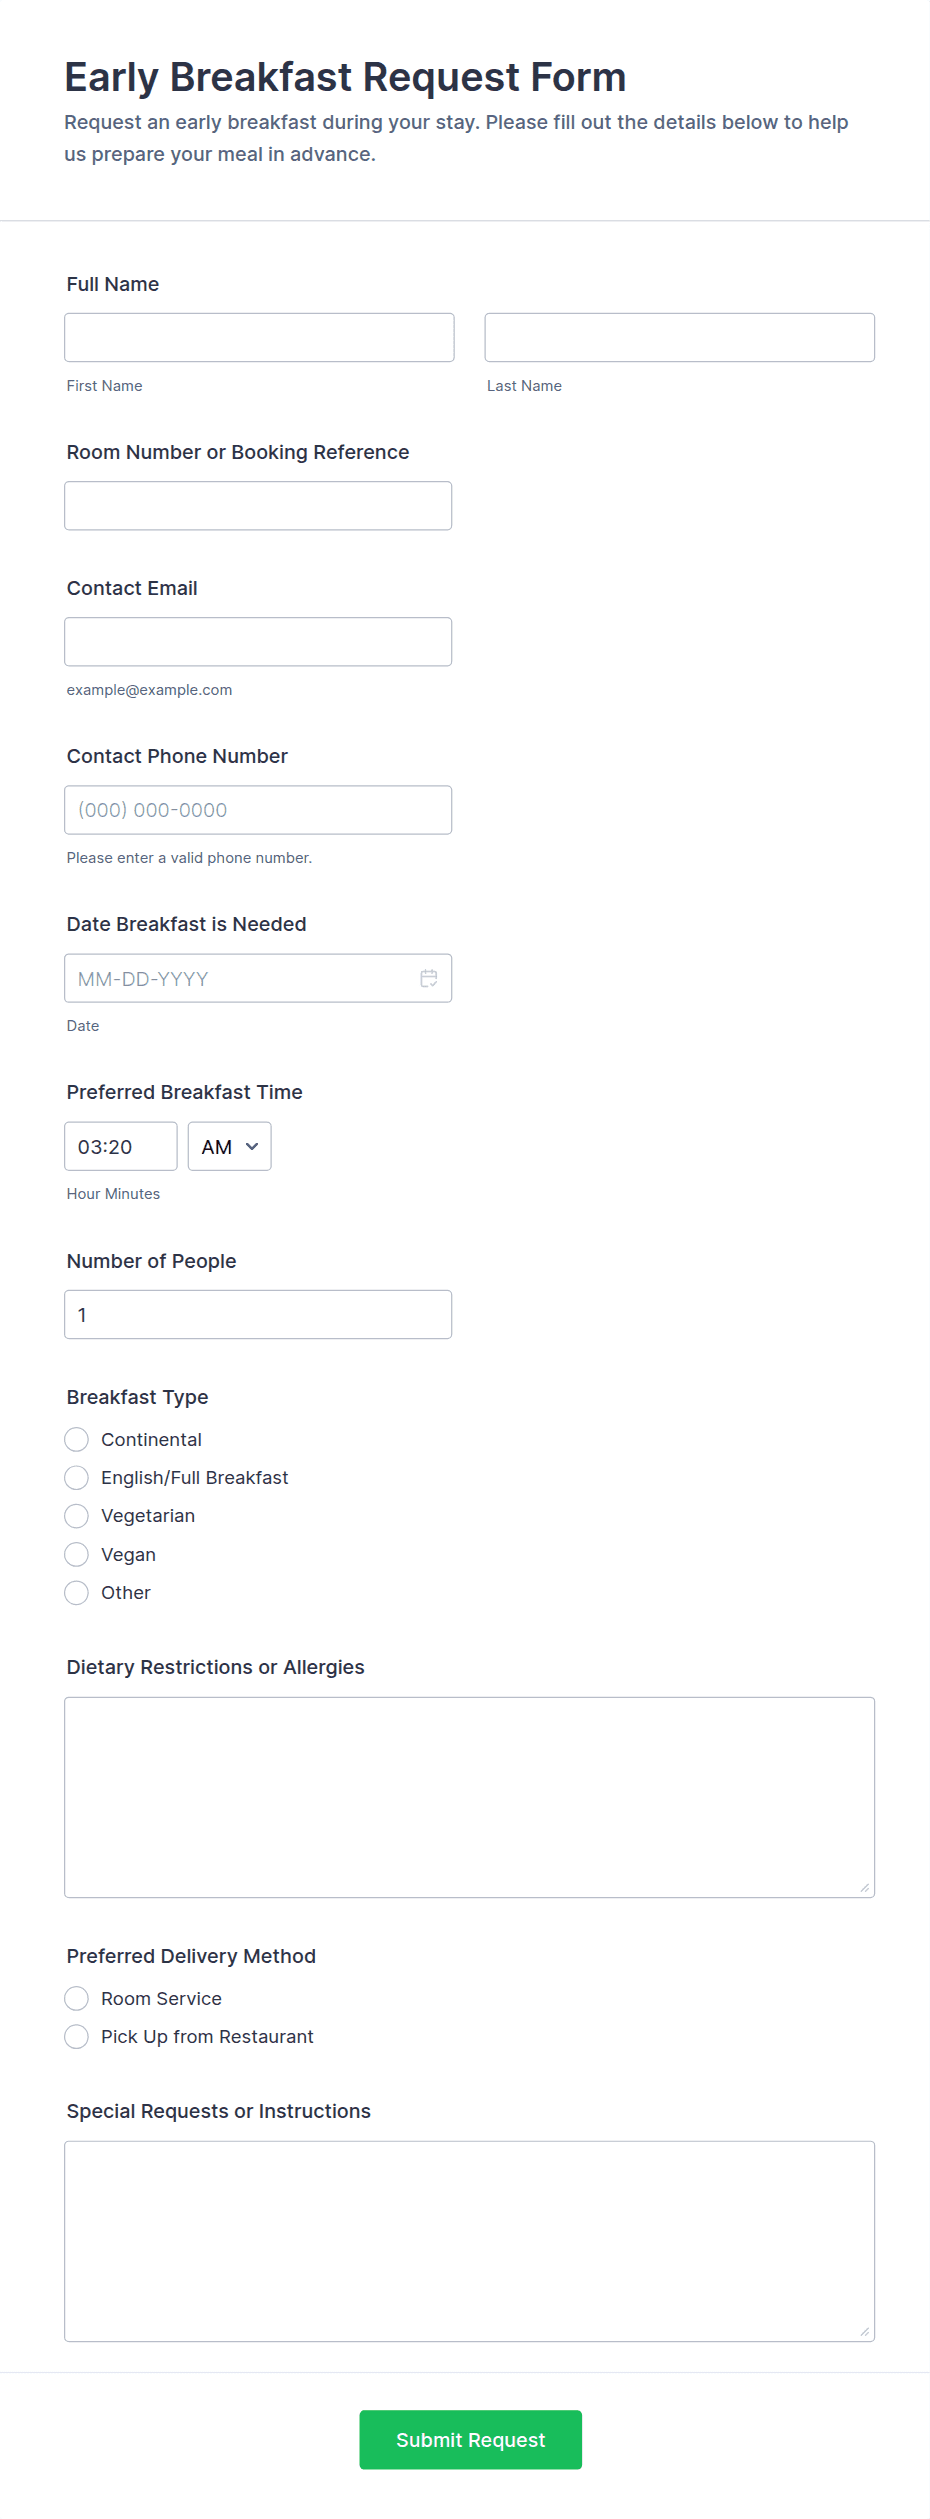930x2519 pixels.
Task: Click the Special Requests or Instructions textarea
Action: pos(469,2240)
